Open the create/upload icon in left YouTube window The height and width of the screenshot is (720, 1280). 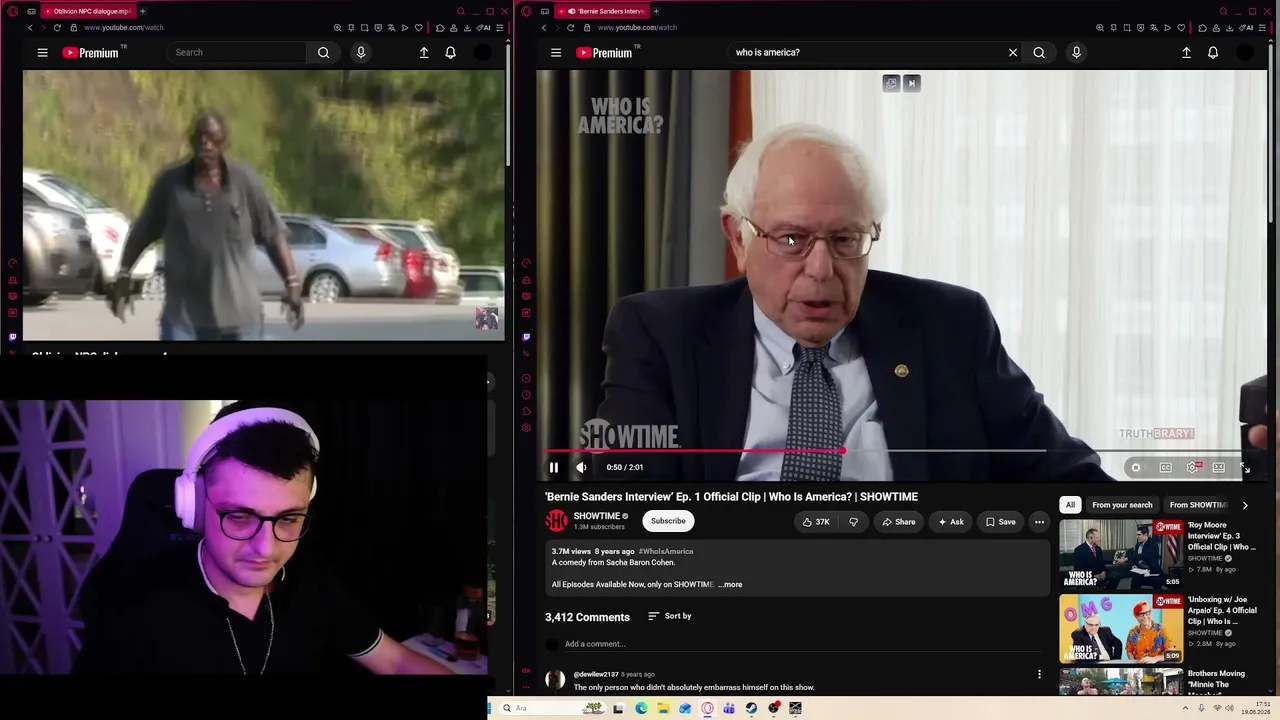tap(424, 52)
